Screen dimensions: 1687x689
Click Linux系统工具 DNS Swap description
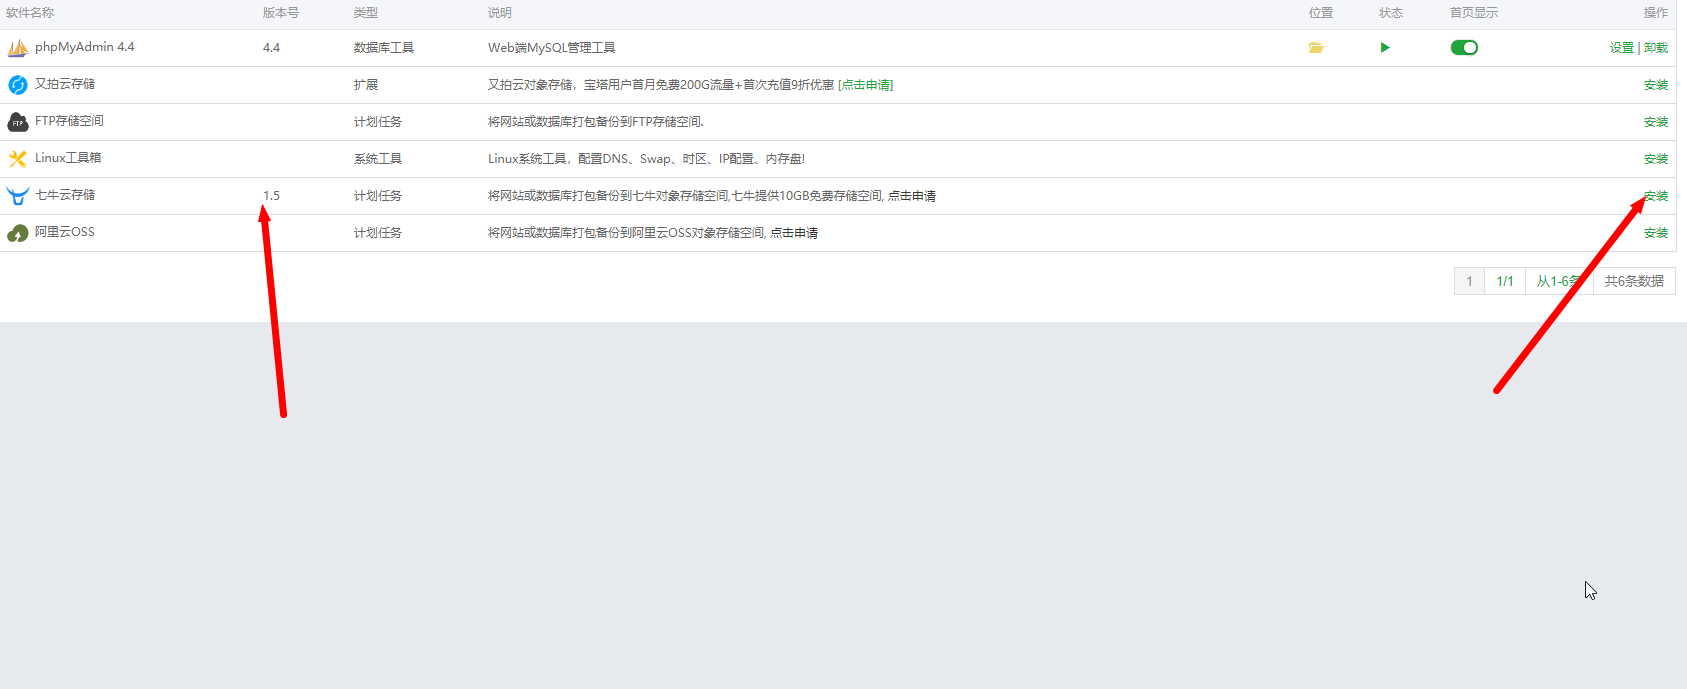click(646, 159)
